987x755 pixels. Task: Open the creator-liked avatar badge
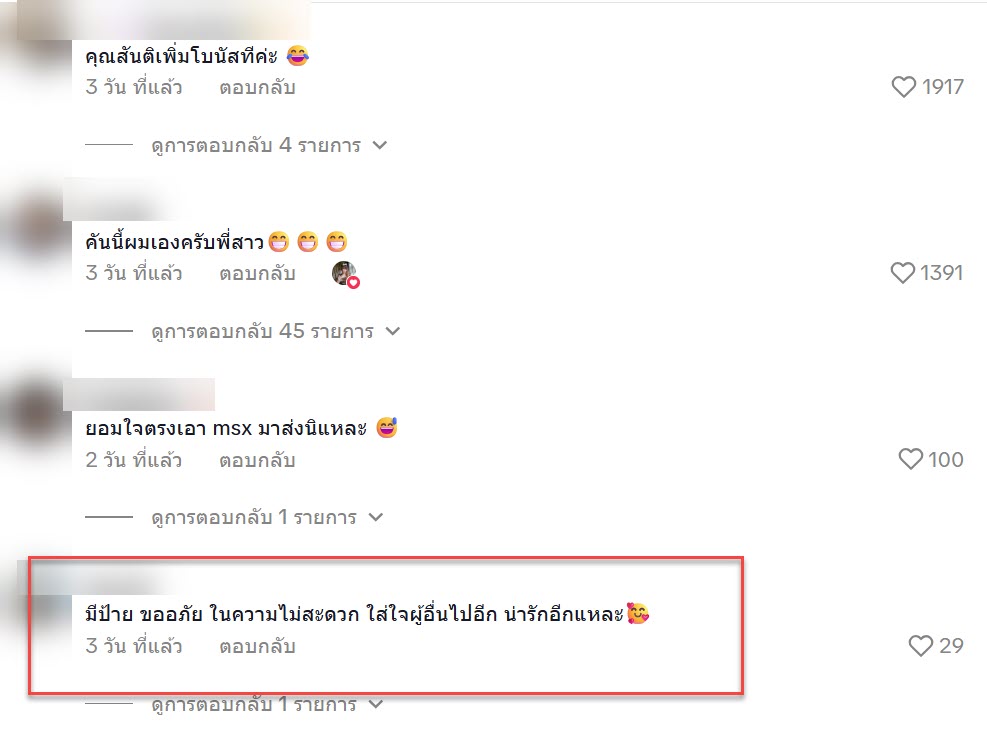point(345,275)
